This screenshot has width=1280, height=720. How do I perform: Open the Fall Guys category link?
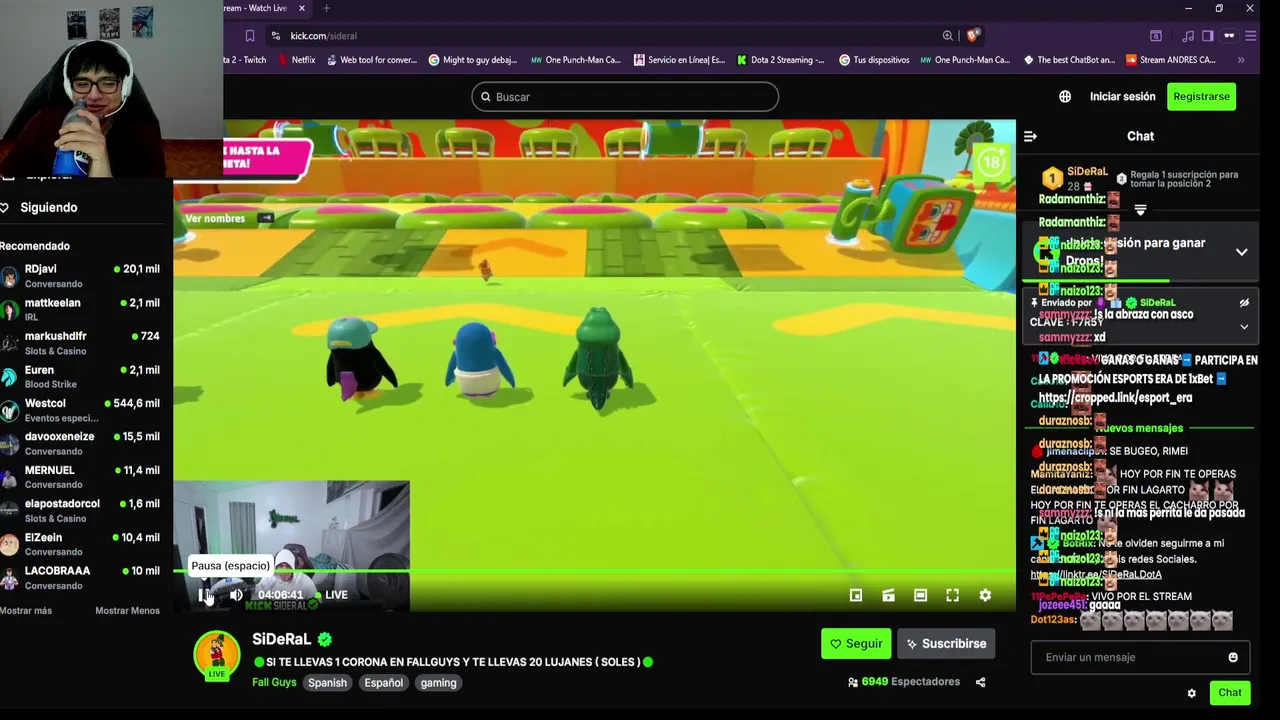pos(274,683)
